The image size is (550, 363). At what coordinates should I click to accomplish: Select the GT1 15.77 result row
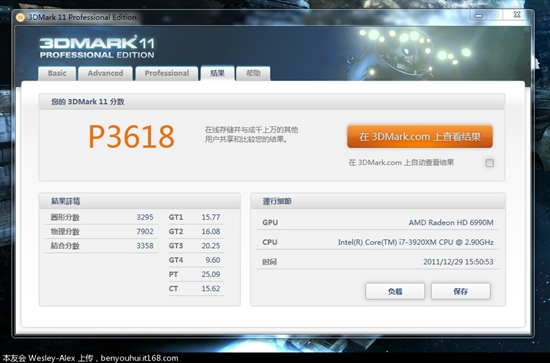[196, 217]
